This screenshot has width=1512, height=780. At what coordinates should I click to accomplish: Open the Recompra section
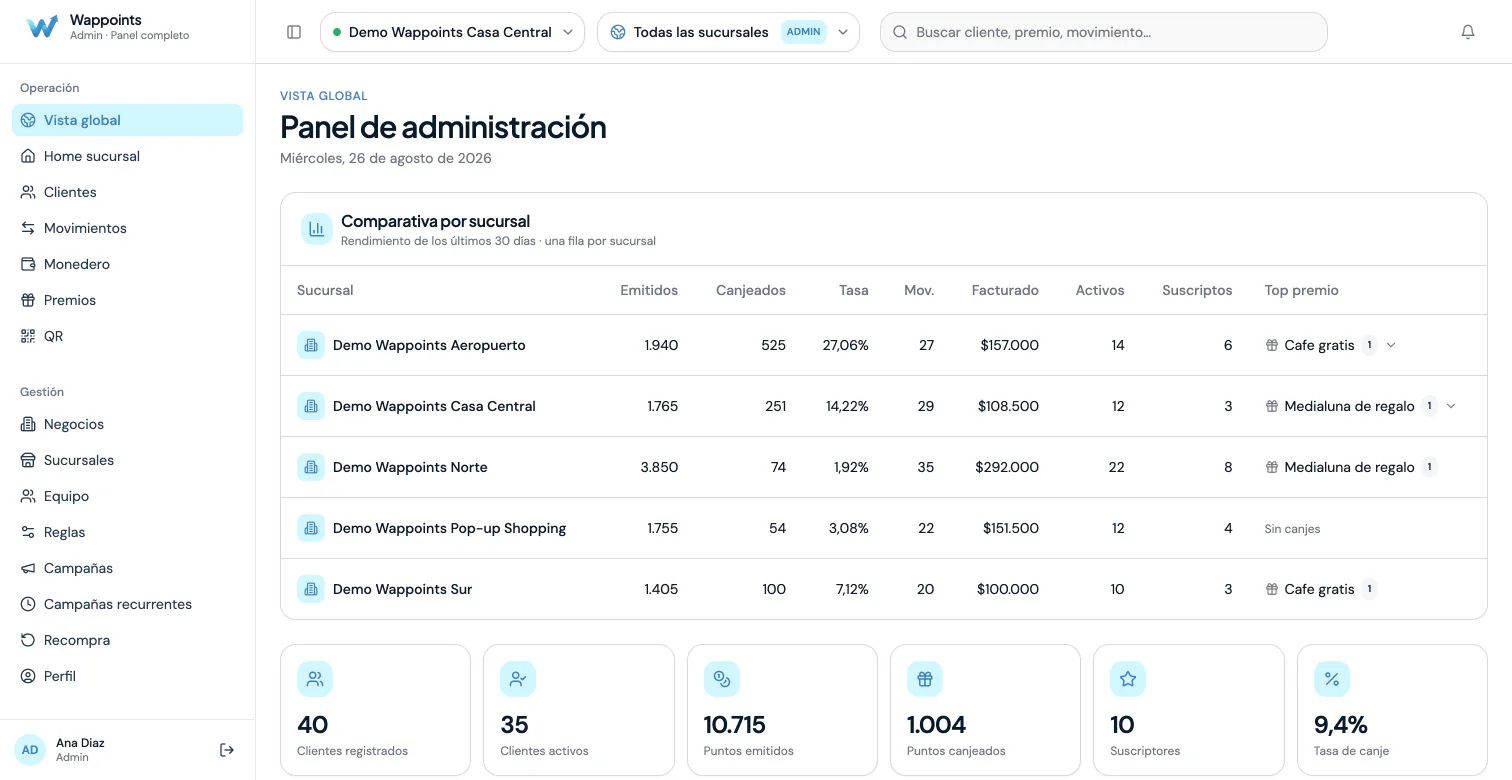click(x=127, y=640)
